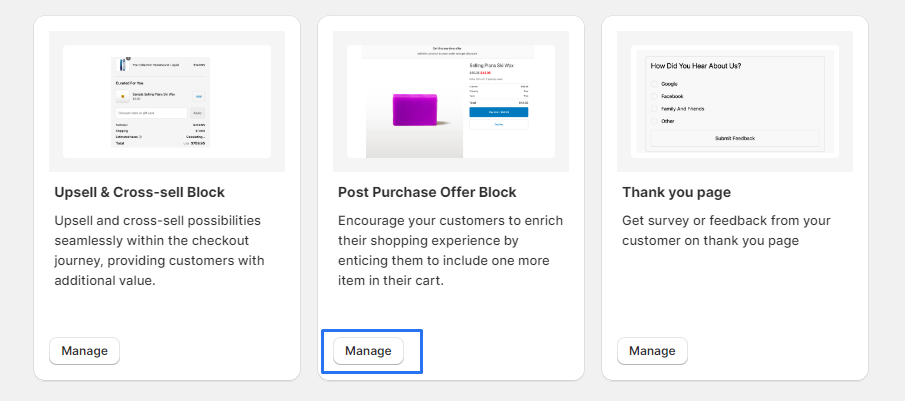Select the Facebook radio option in preview
The width and height of the screenshot is (905, 401).
(655, 96)
